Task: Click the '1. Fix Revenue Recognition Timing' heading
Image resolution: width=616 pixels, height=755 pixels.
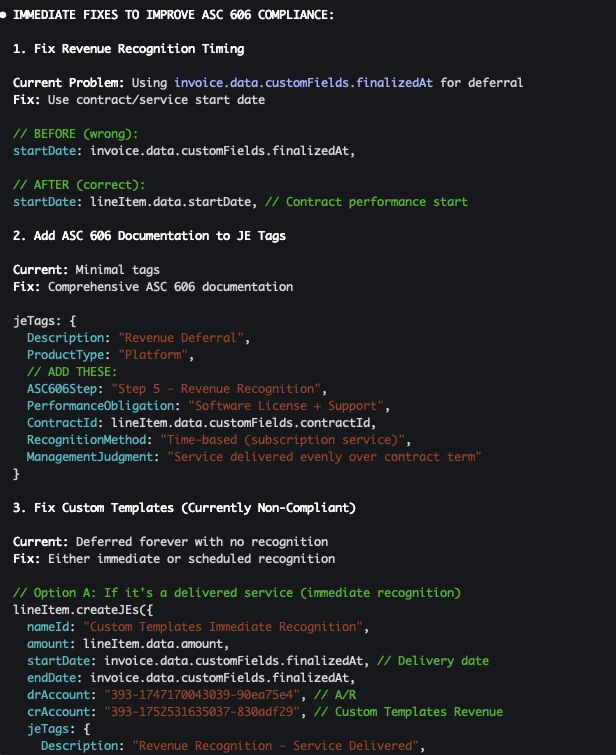Action: tap(129, 49)
